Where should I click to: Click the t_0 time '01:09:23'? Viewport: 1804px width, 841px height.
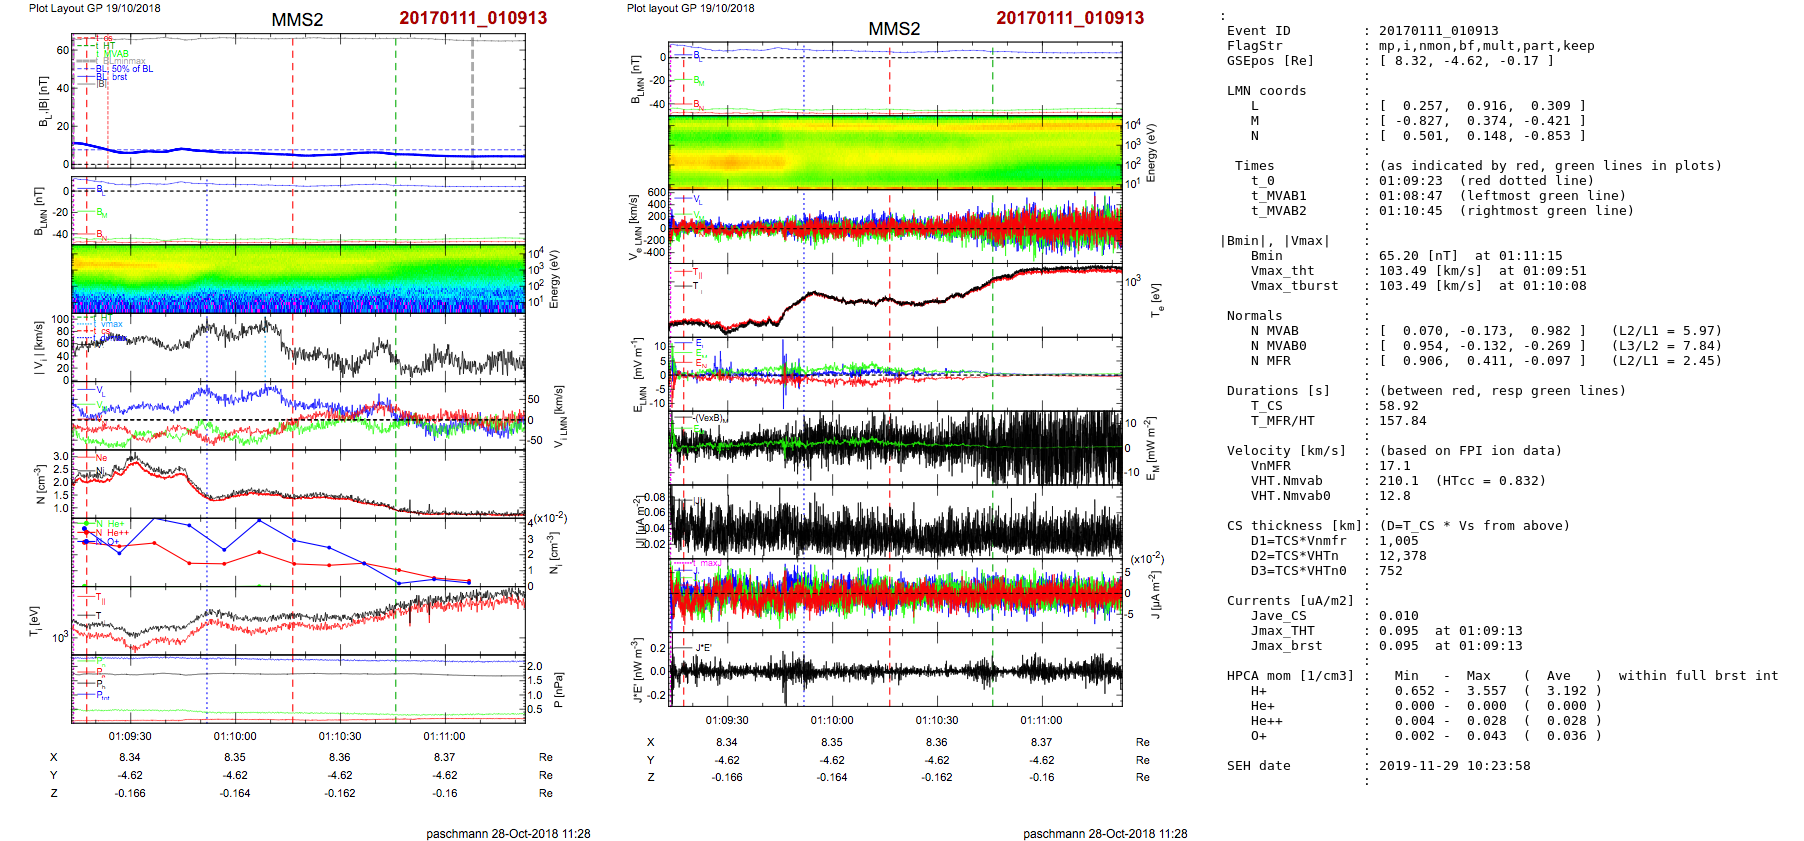click(x=1411, y=181)
